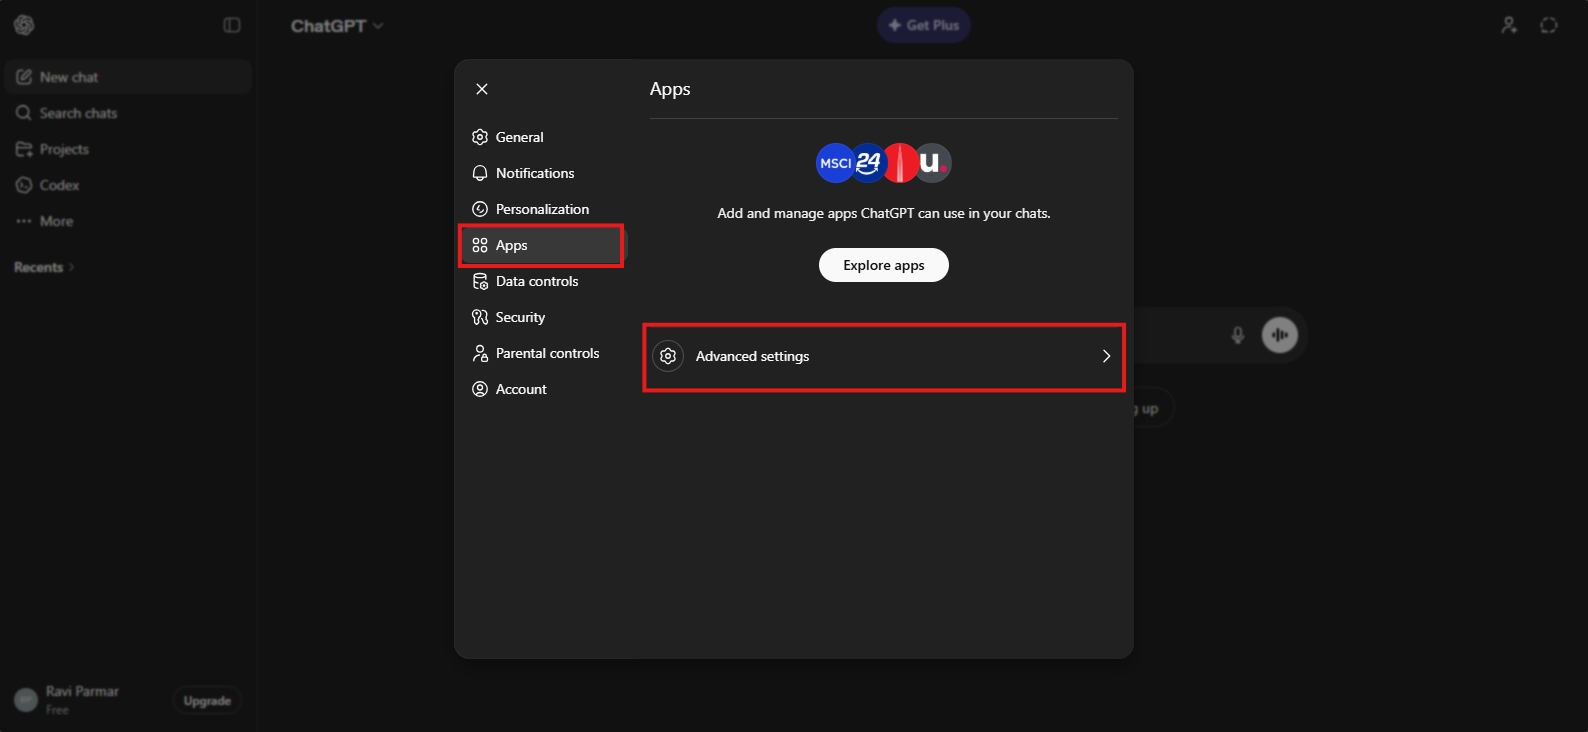Open Projects in sidebar
The image size is (1588, 732).
pos(128,149)
